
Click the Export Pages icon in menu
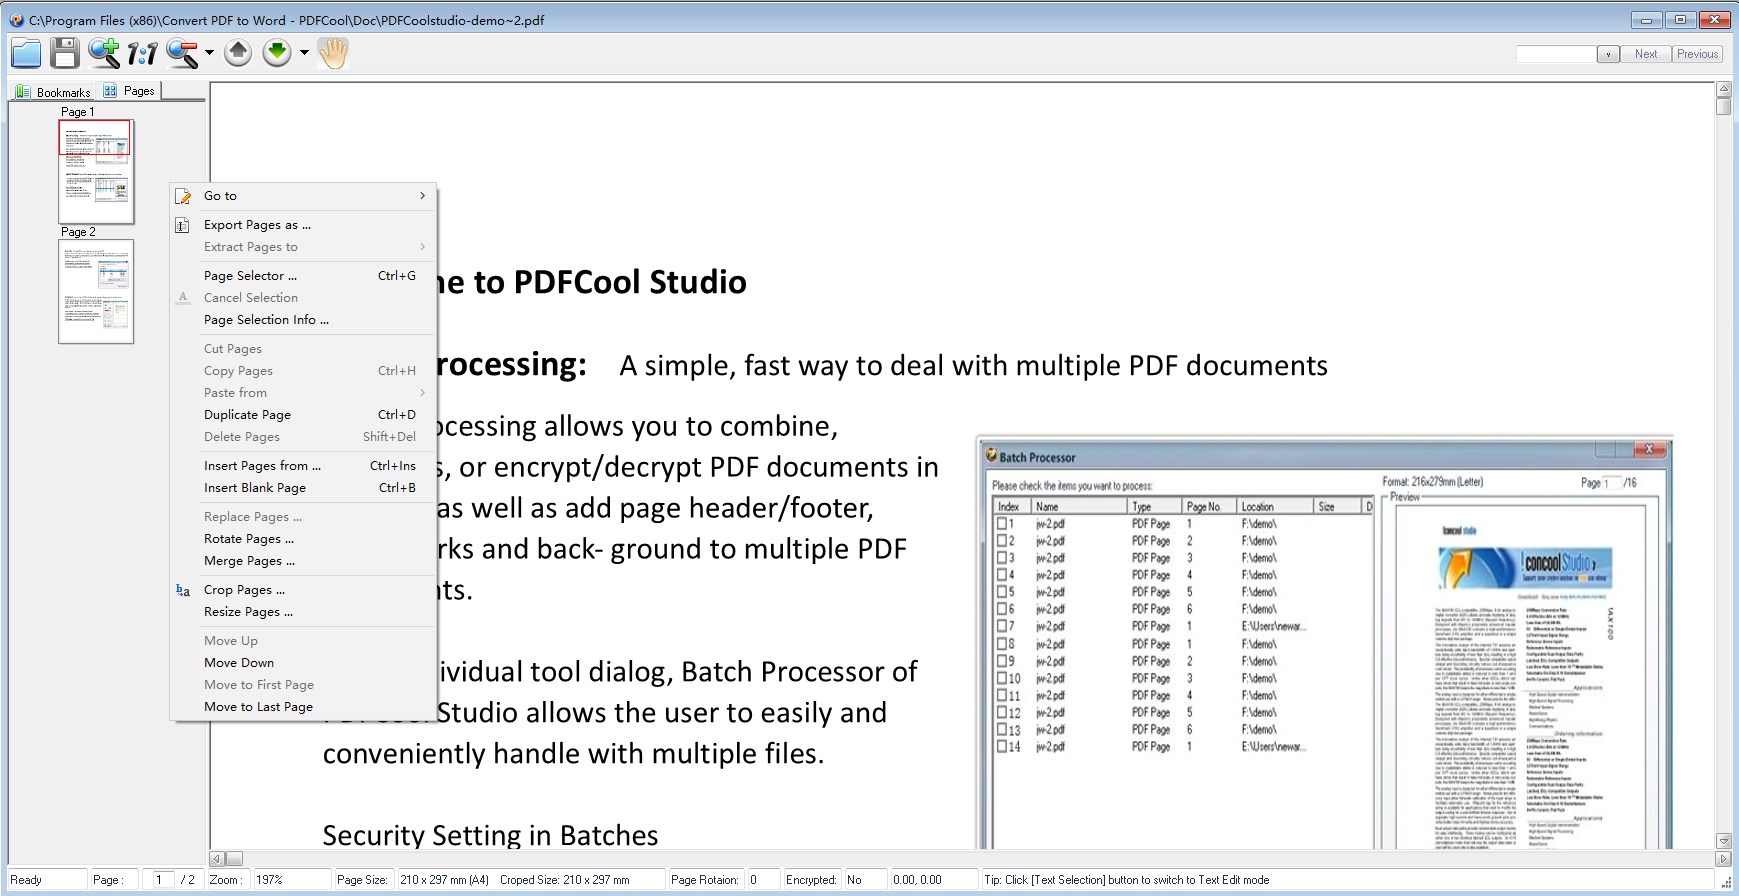pos(183,225)
